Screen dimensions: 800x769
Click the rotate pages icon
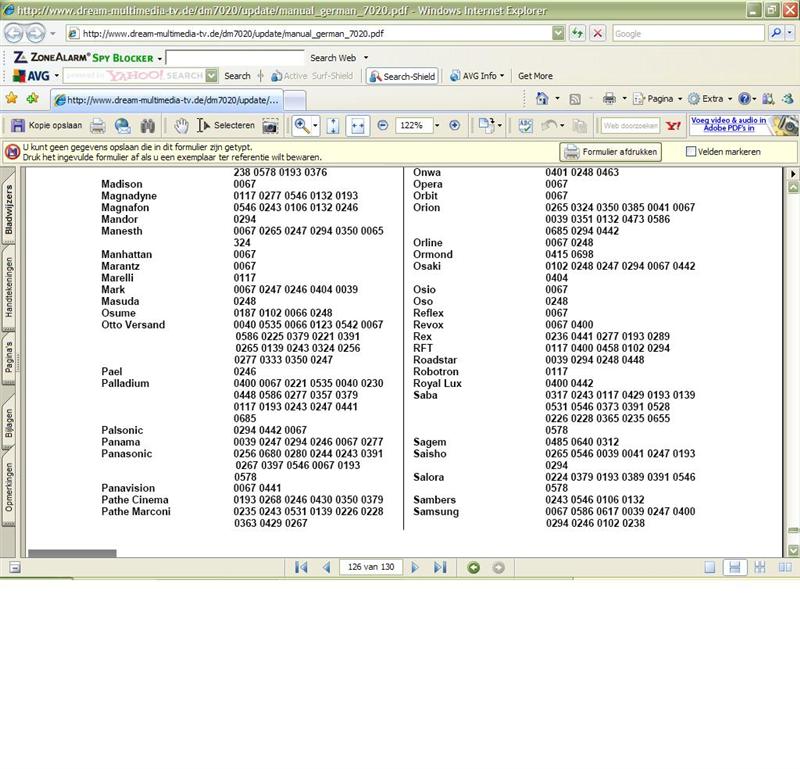pyautogui.click(x=487, y=126)
